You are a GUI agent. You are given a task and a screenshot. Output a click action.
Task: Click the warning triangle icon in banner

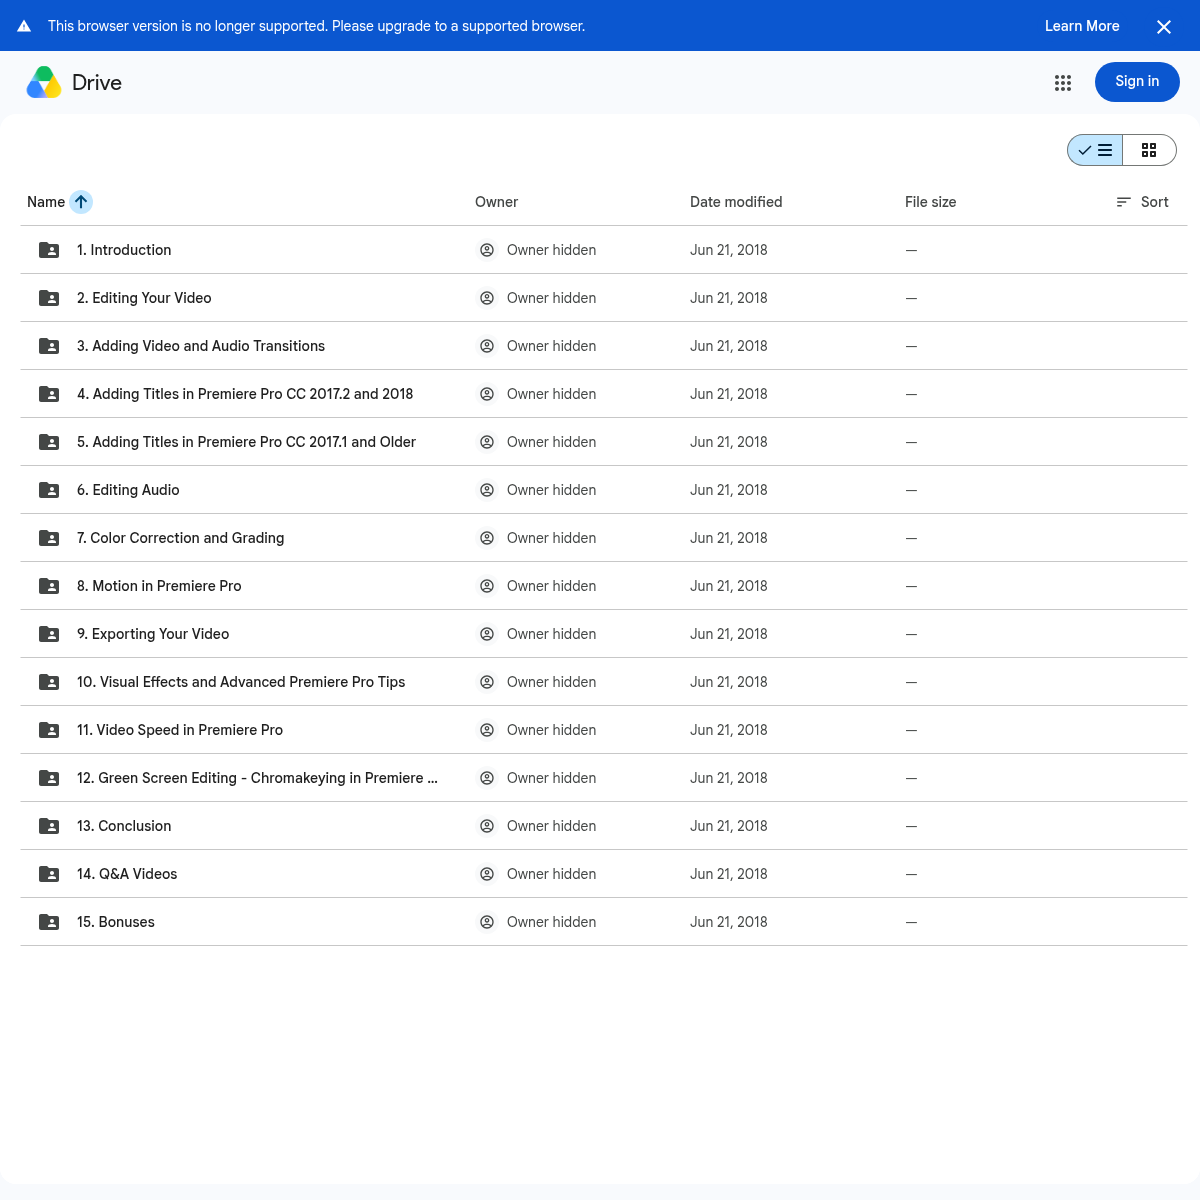[24, 26]
